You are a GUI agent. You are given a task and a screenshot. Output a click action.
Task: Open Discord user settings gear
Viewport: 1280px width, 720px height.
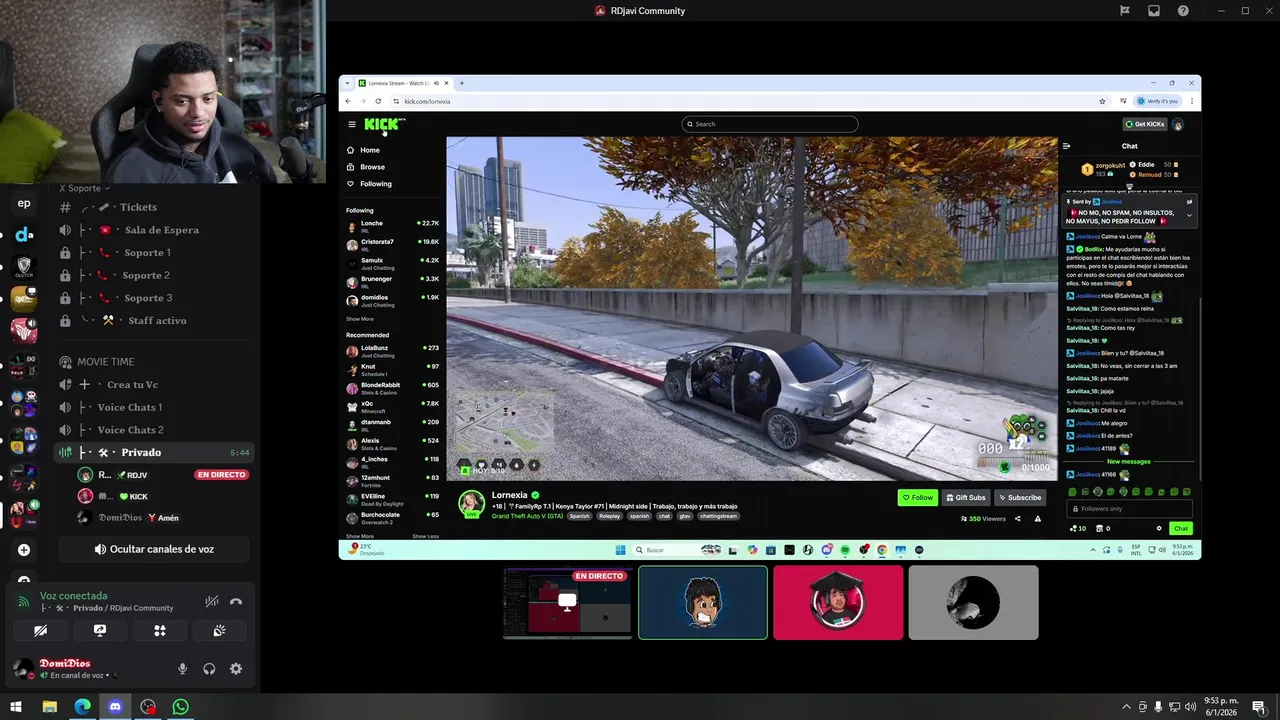[236, 669]
